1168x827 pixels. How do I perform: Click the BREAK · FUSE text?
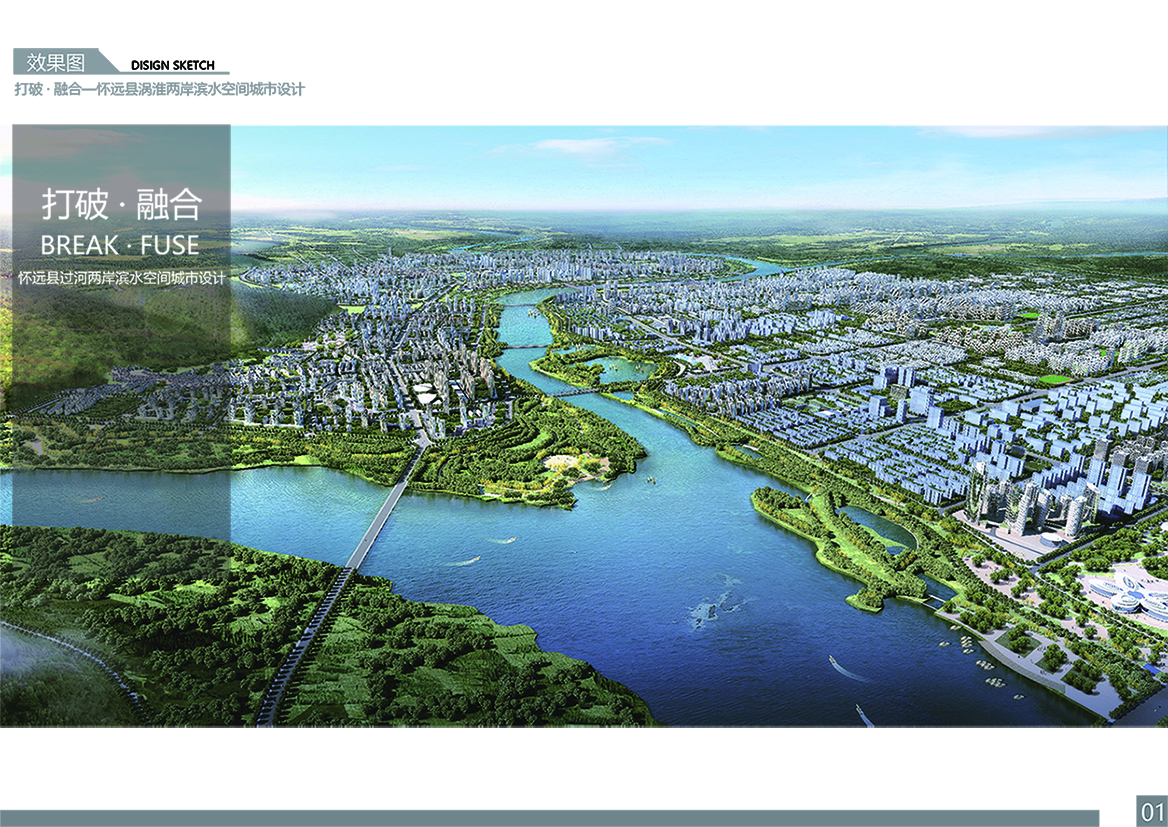(x=120, y=245)
